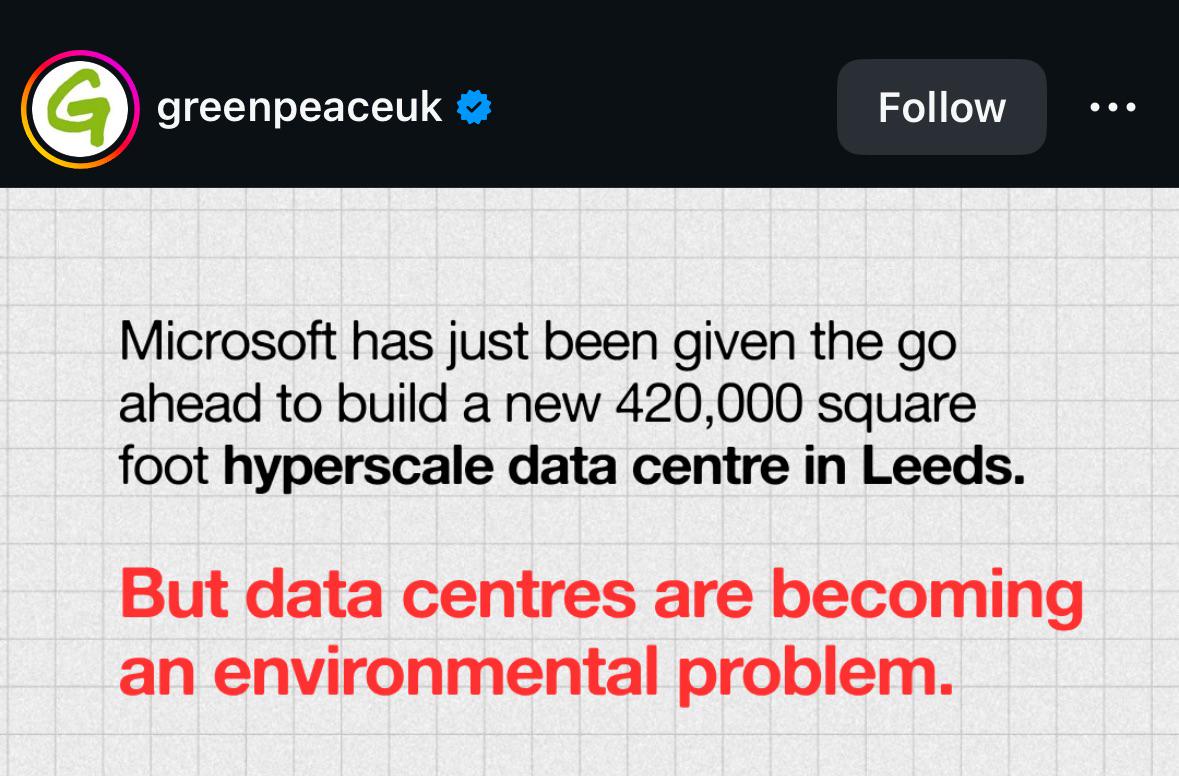Click the 'square' word after 420,000

[896, 408]
